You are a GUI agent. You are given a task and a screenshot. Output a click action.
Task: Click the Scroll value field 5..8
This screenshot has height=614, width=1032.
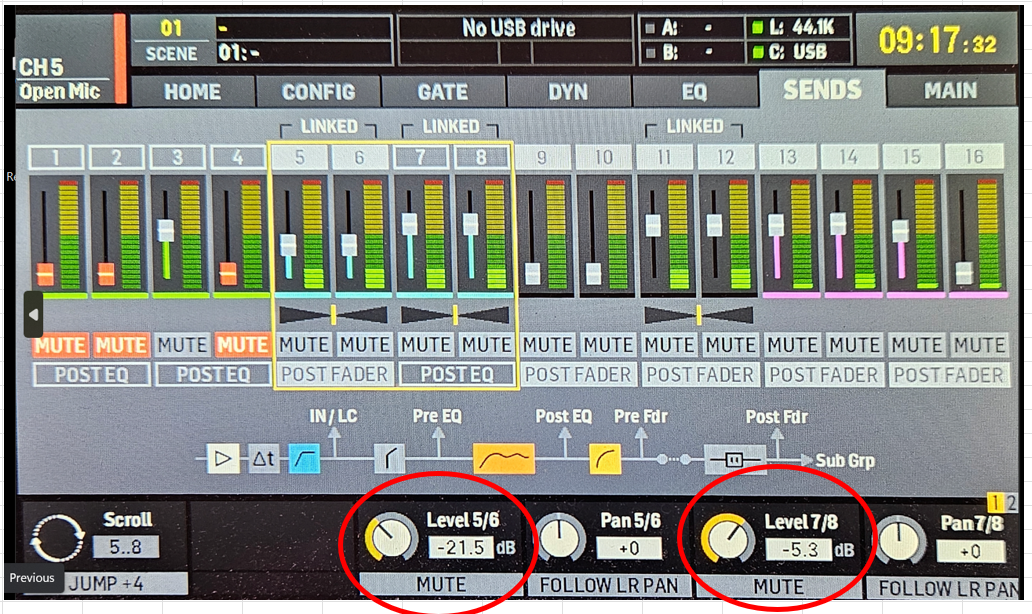click(x=125, y=547)
